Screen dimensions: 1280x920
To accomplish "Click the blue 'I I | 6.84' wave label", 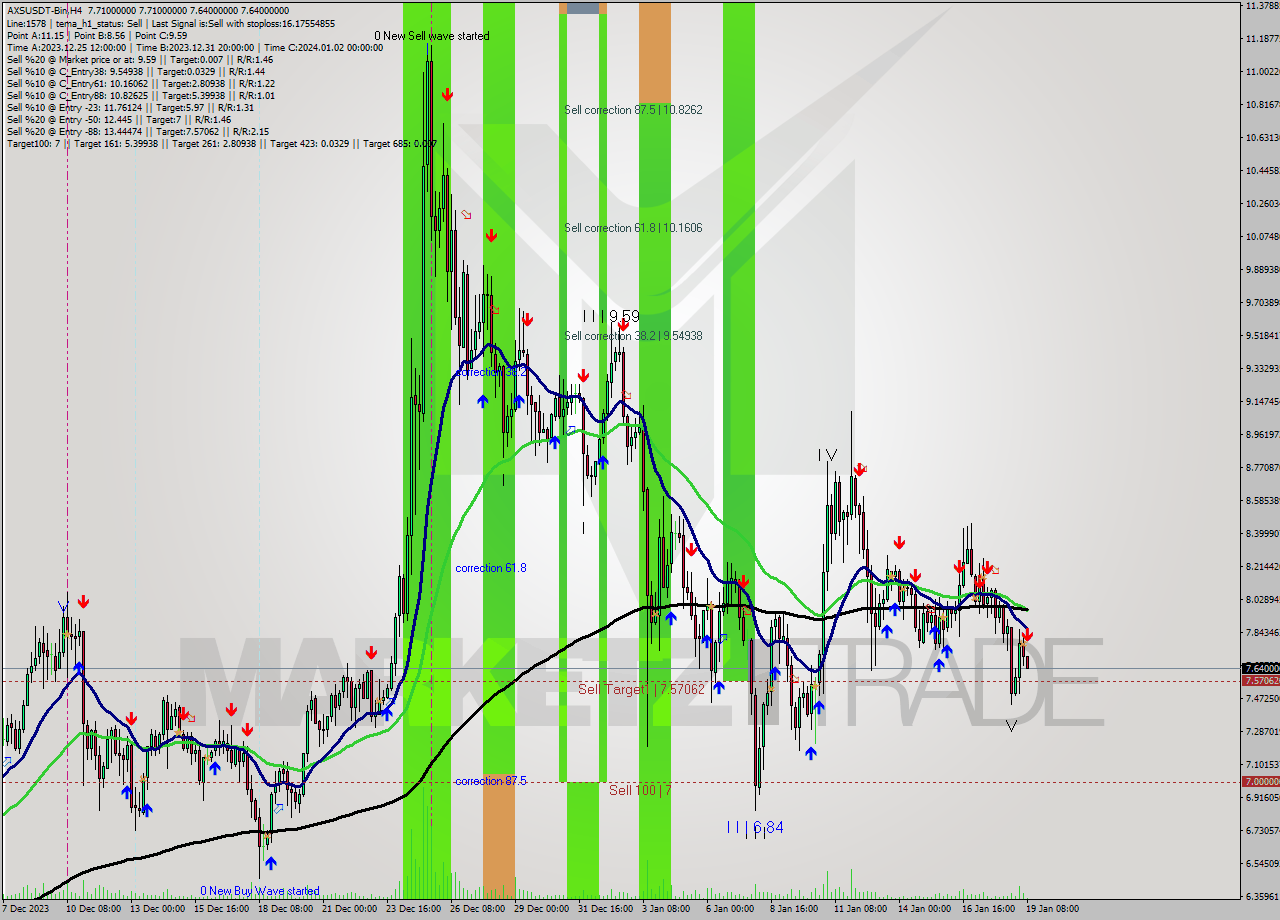I will [x=755, y=827].
